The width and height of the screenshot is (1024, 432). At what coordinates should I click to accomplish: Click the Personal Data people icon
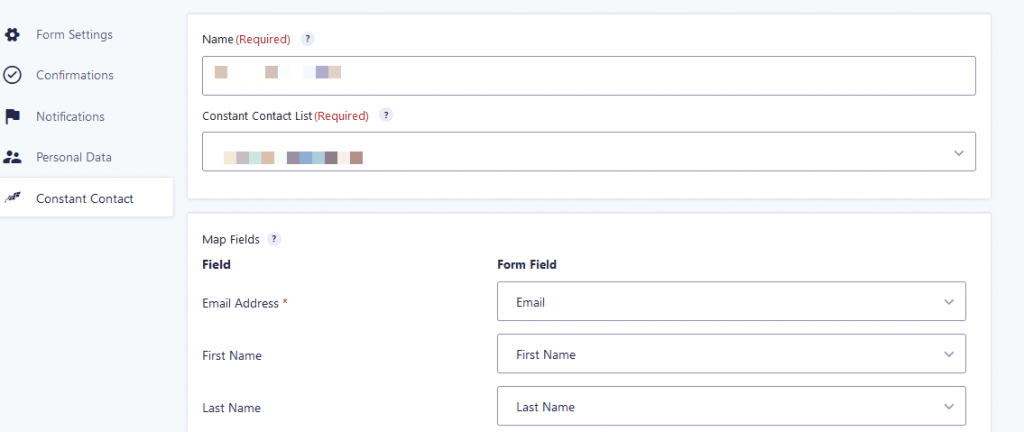[x=12, y=157]
